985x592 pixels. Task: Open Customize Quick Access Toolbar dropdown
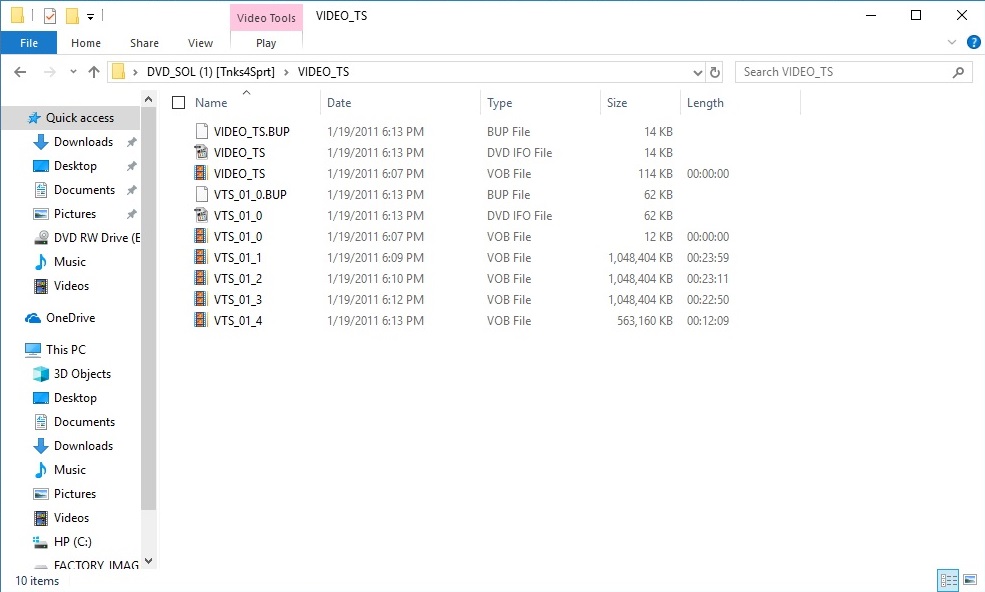[90, 17]
